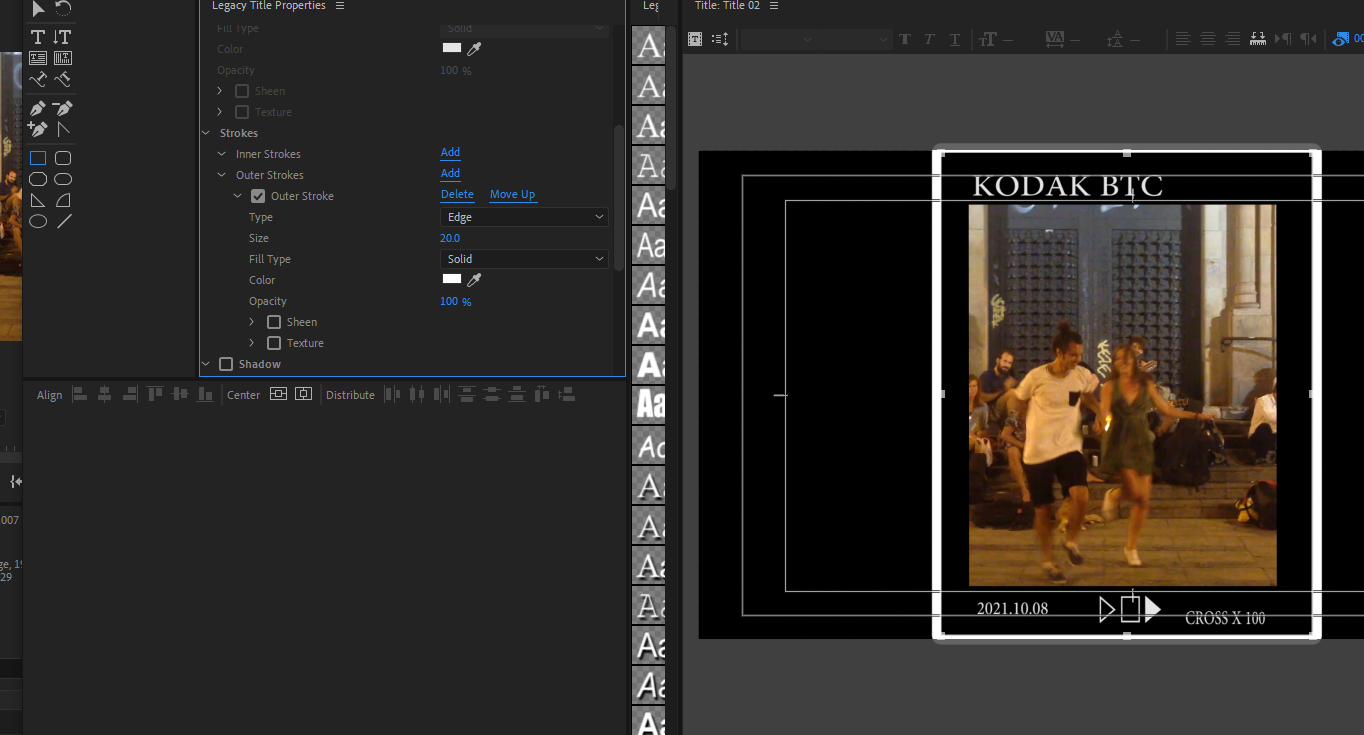Select the Line tool
1364x735 pixels.
pos(63,221)
